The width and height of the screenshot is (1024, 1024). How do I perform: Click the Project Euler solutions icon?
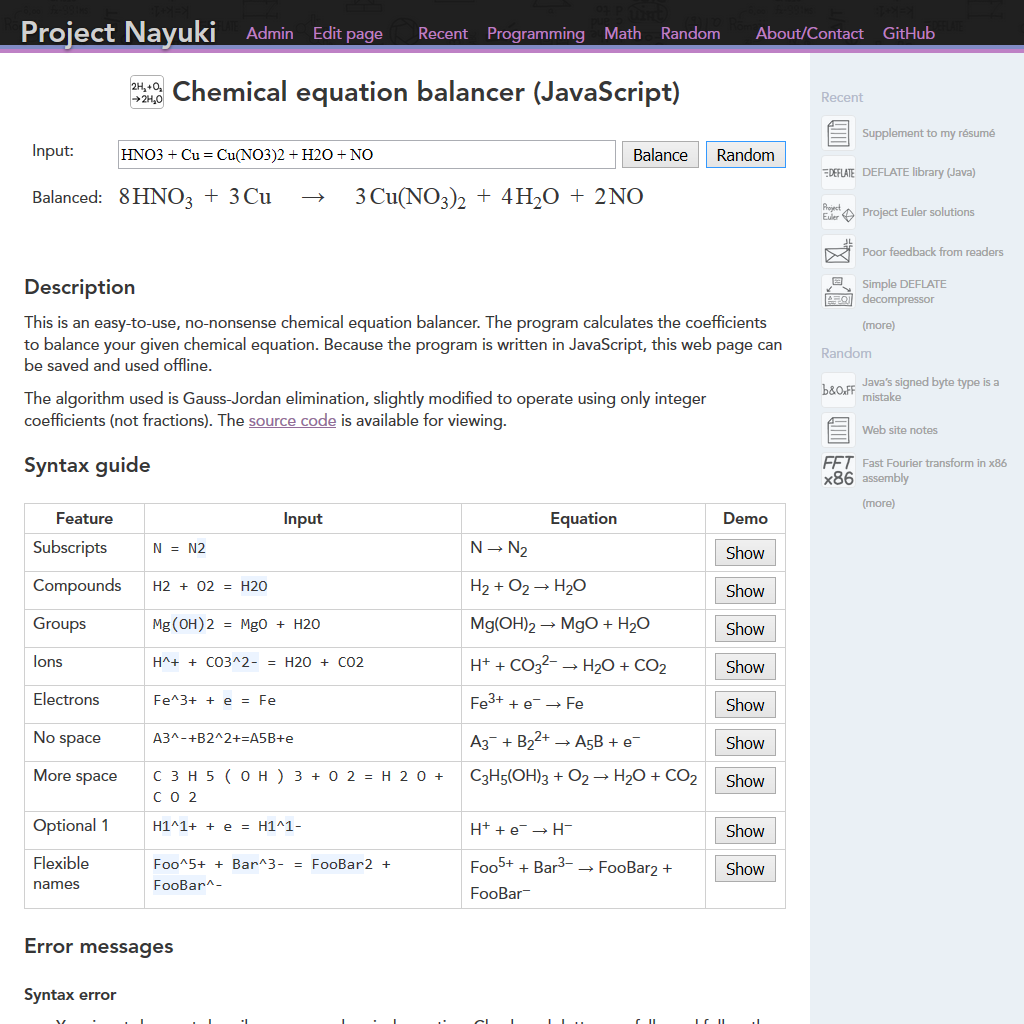(x=838, y=212)
